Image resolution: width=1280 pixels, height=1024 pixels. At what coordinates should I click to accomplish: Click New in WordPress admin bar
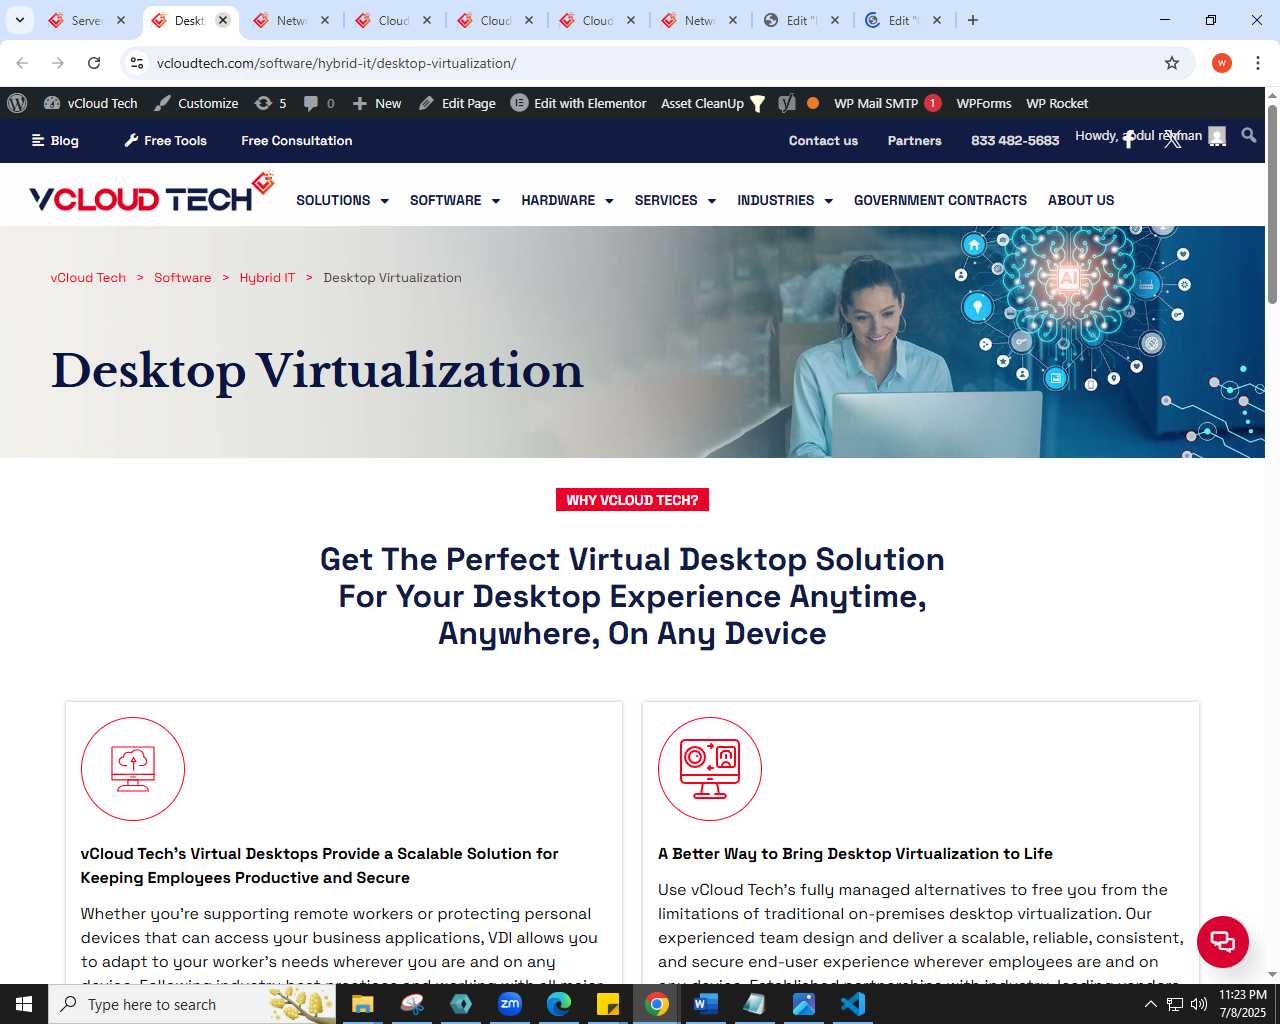pos(377,103)
